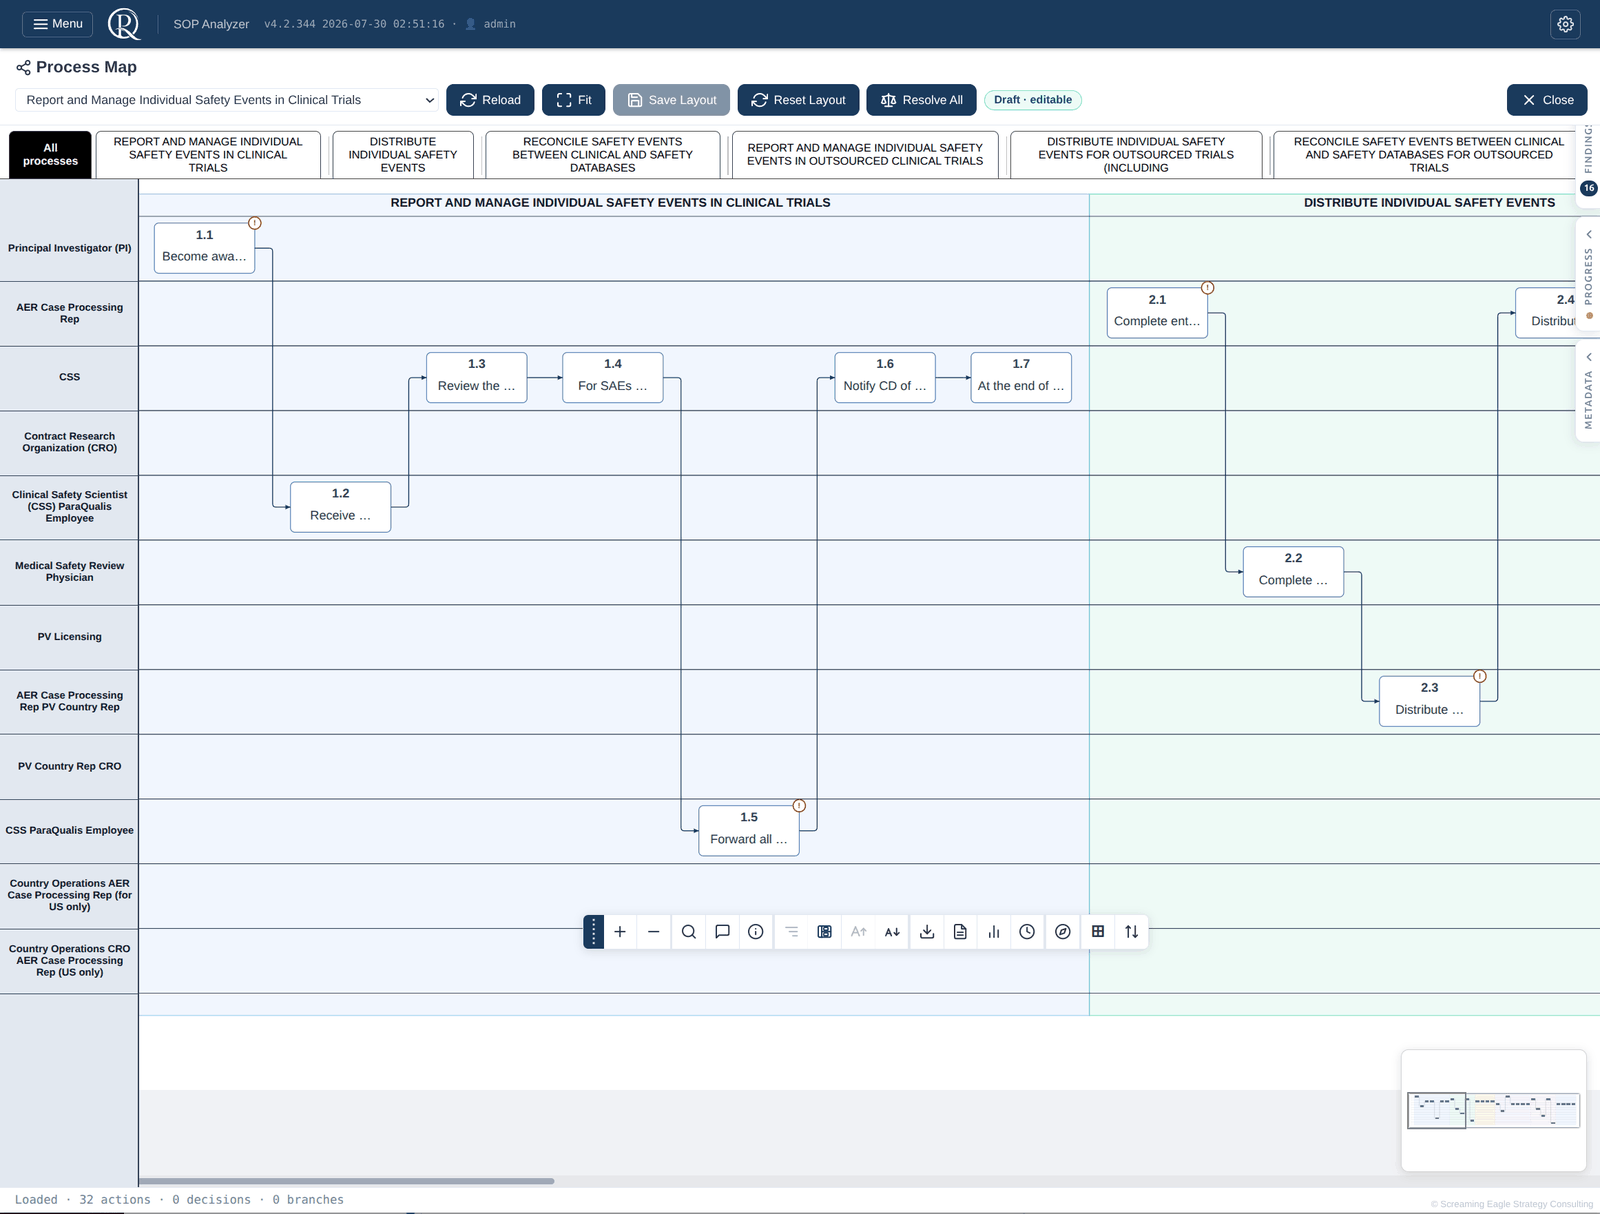The height and width of the screenshot is (1214, 1600).
Task: Click the Principal Investigator (PI) lane label
Action: (x=69, y=248)
